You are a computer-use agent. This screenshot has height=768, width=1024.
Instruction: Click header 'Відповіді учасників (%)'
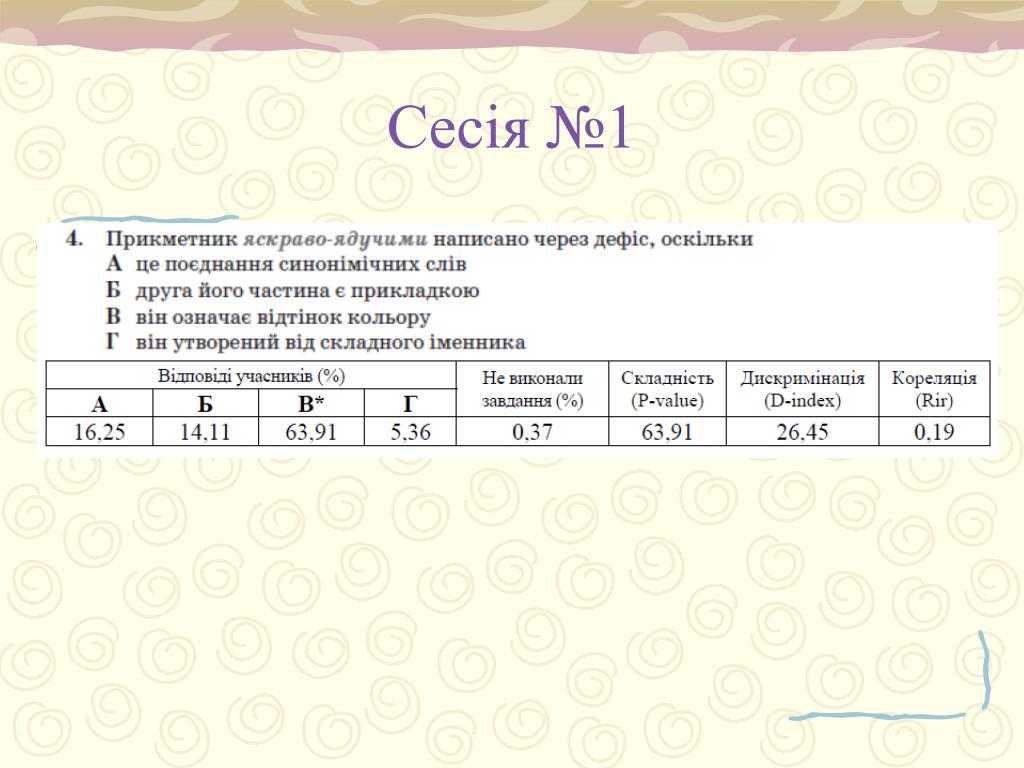click(x=251, y=376)
